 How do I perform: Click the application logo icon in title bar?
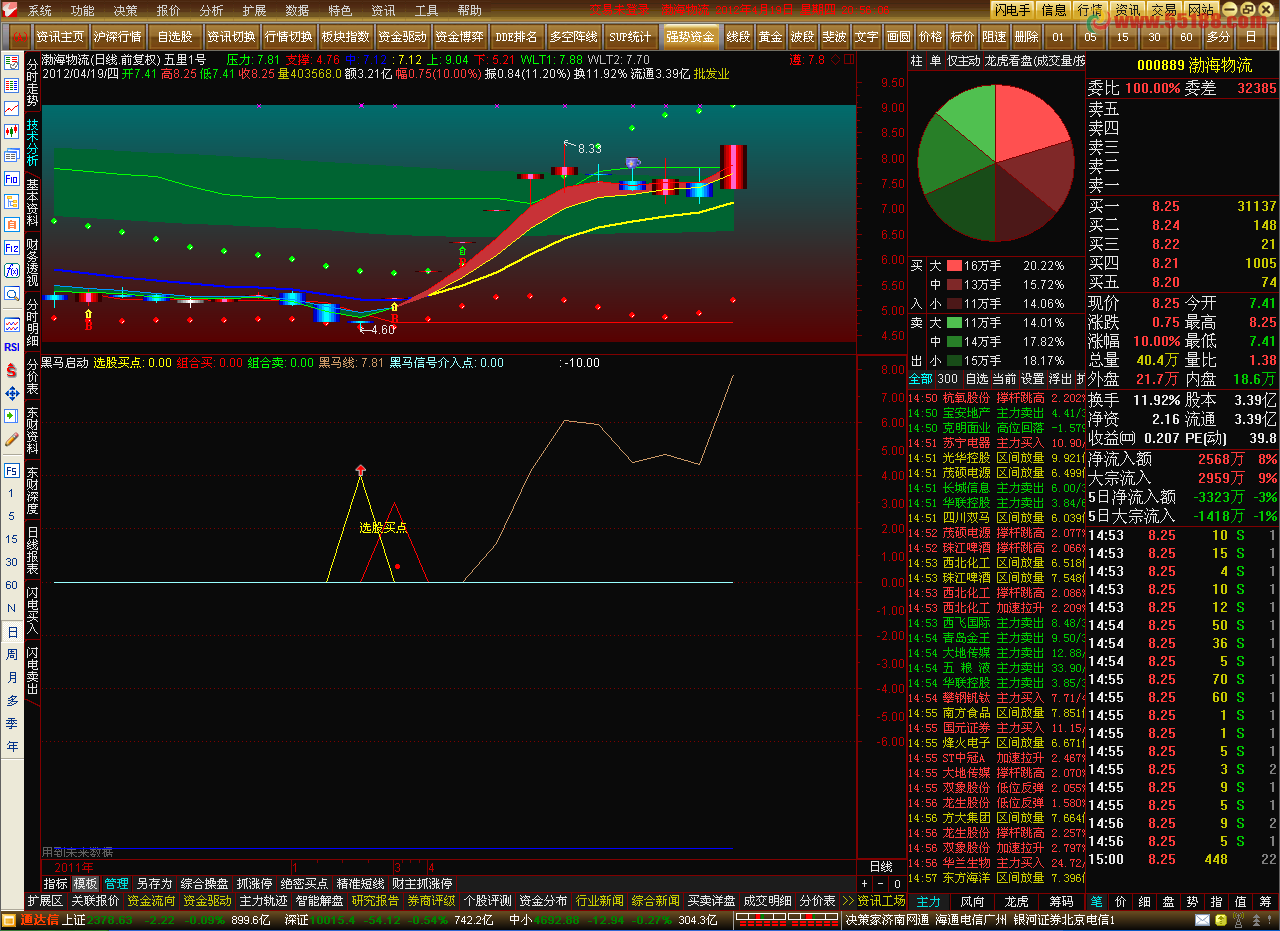coord(12,10)
